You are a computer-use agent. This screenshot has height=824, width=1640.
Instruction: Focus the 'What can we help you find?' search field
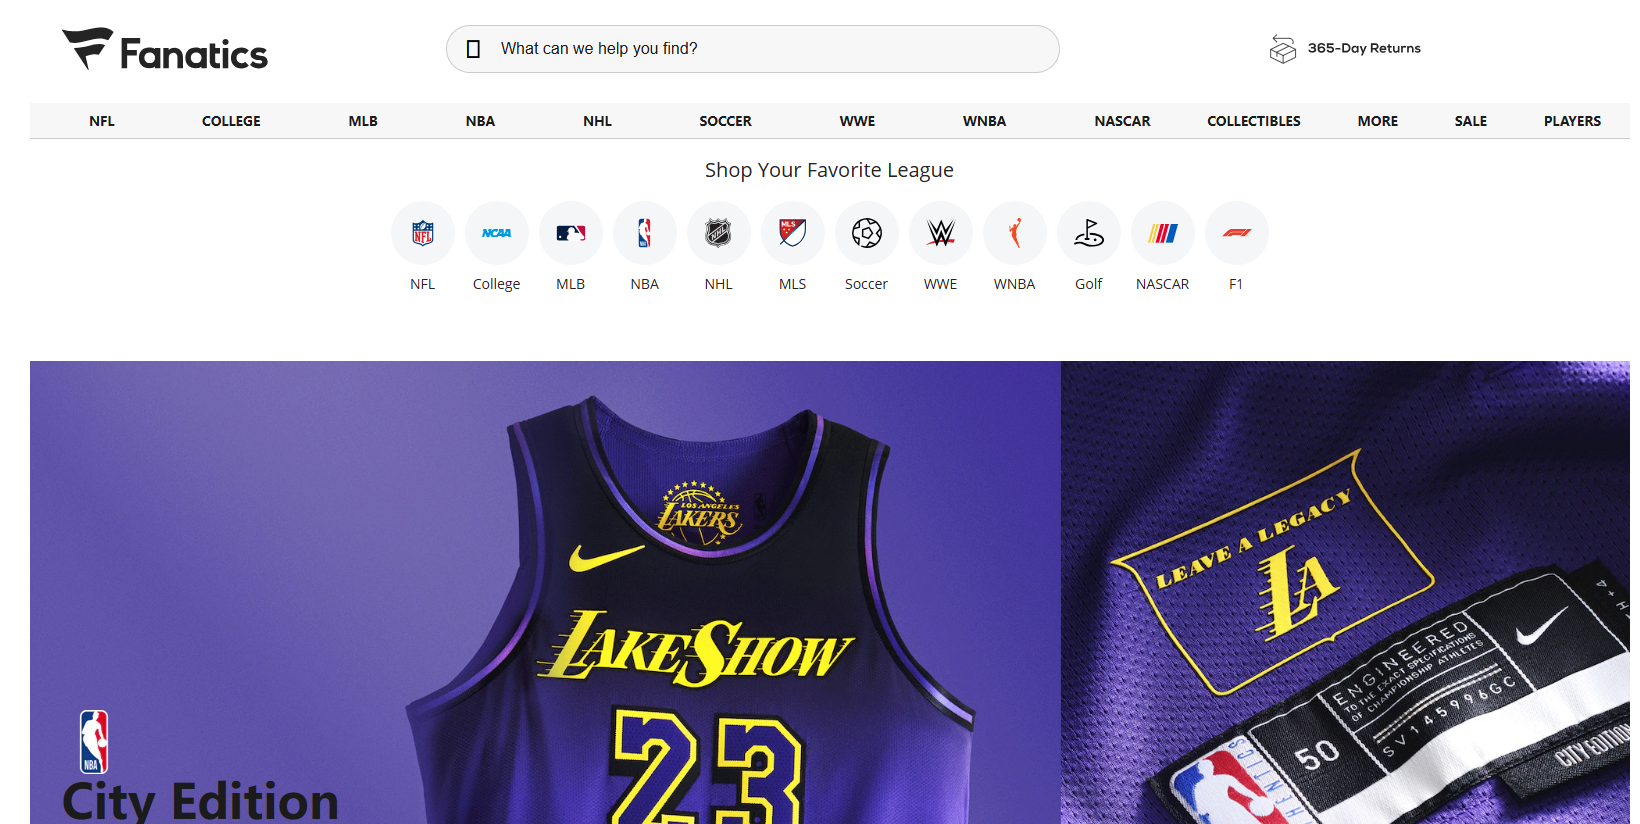[753, 49]
